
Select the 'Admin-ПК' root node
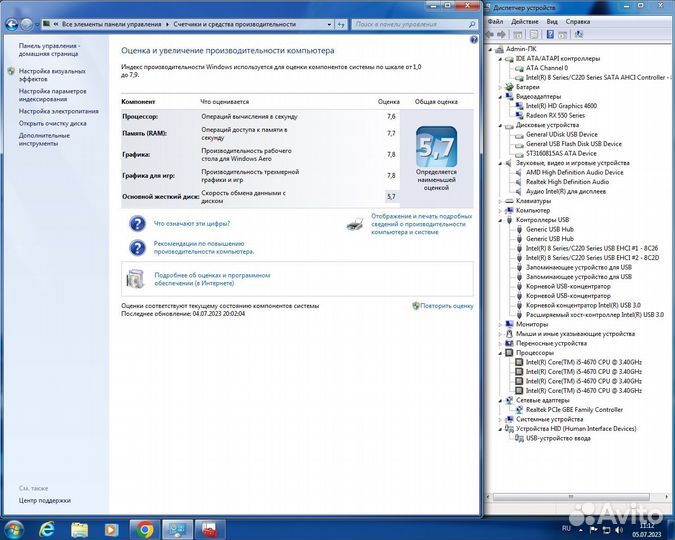(521, 49)
